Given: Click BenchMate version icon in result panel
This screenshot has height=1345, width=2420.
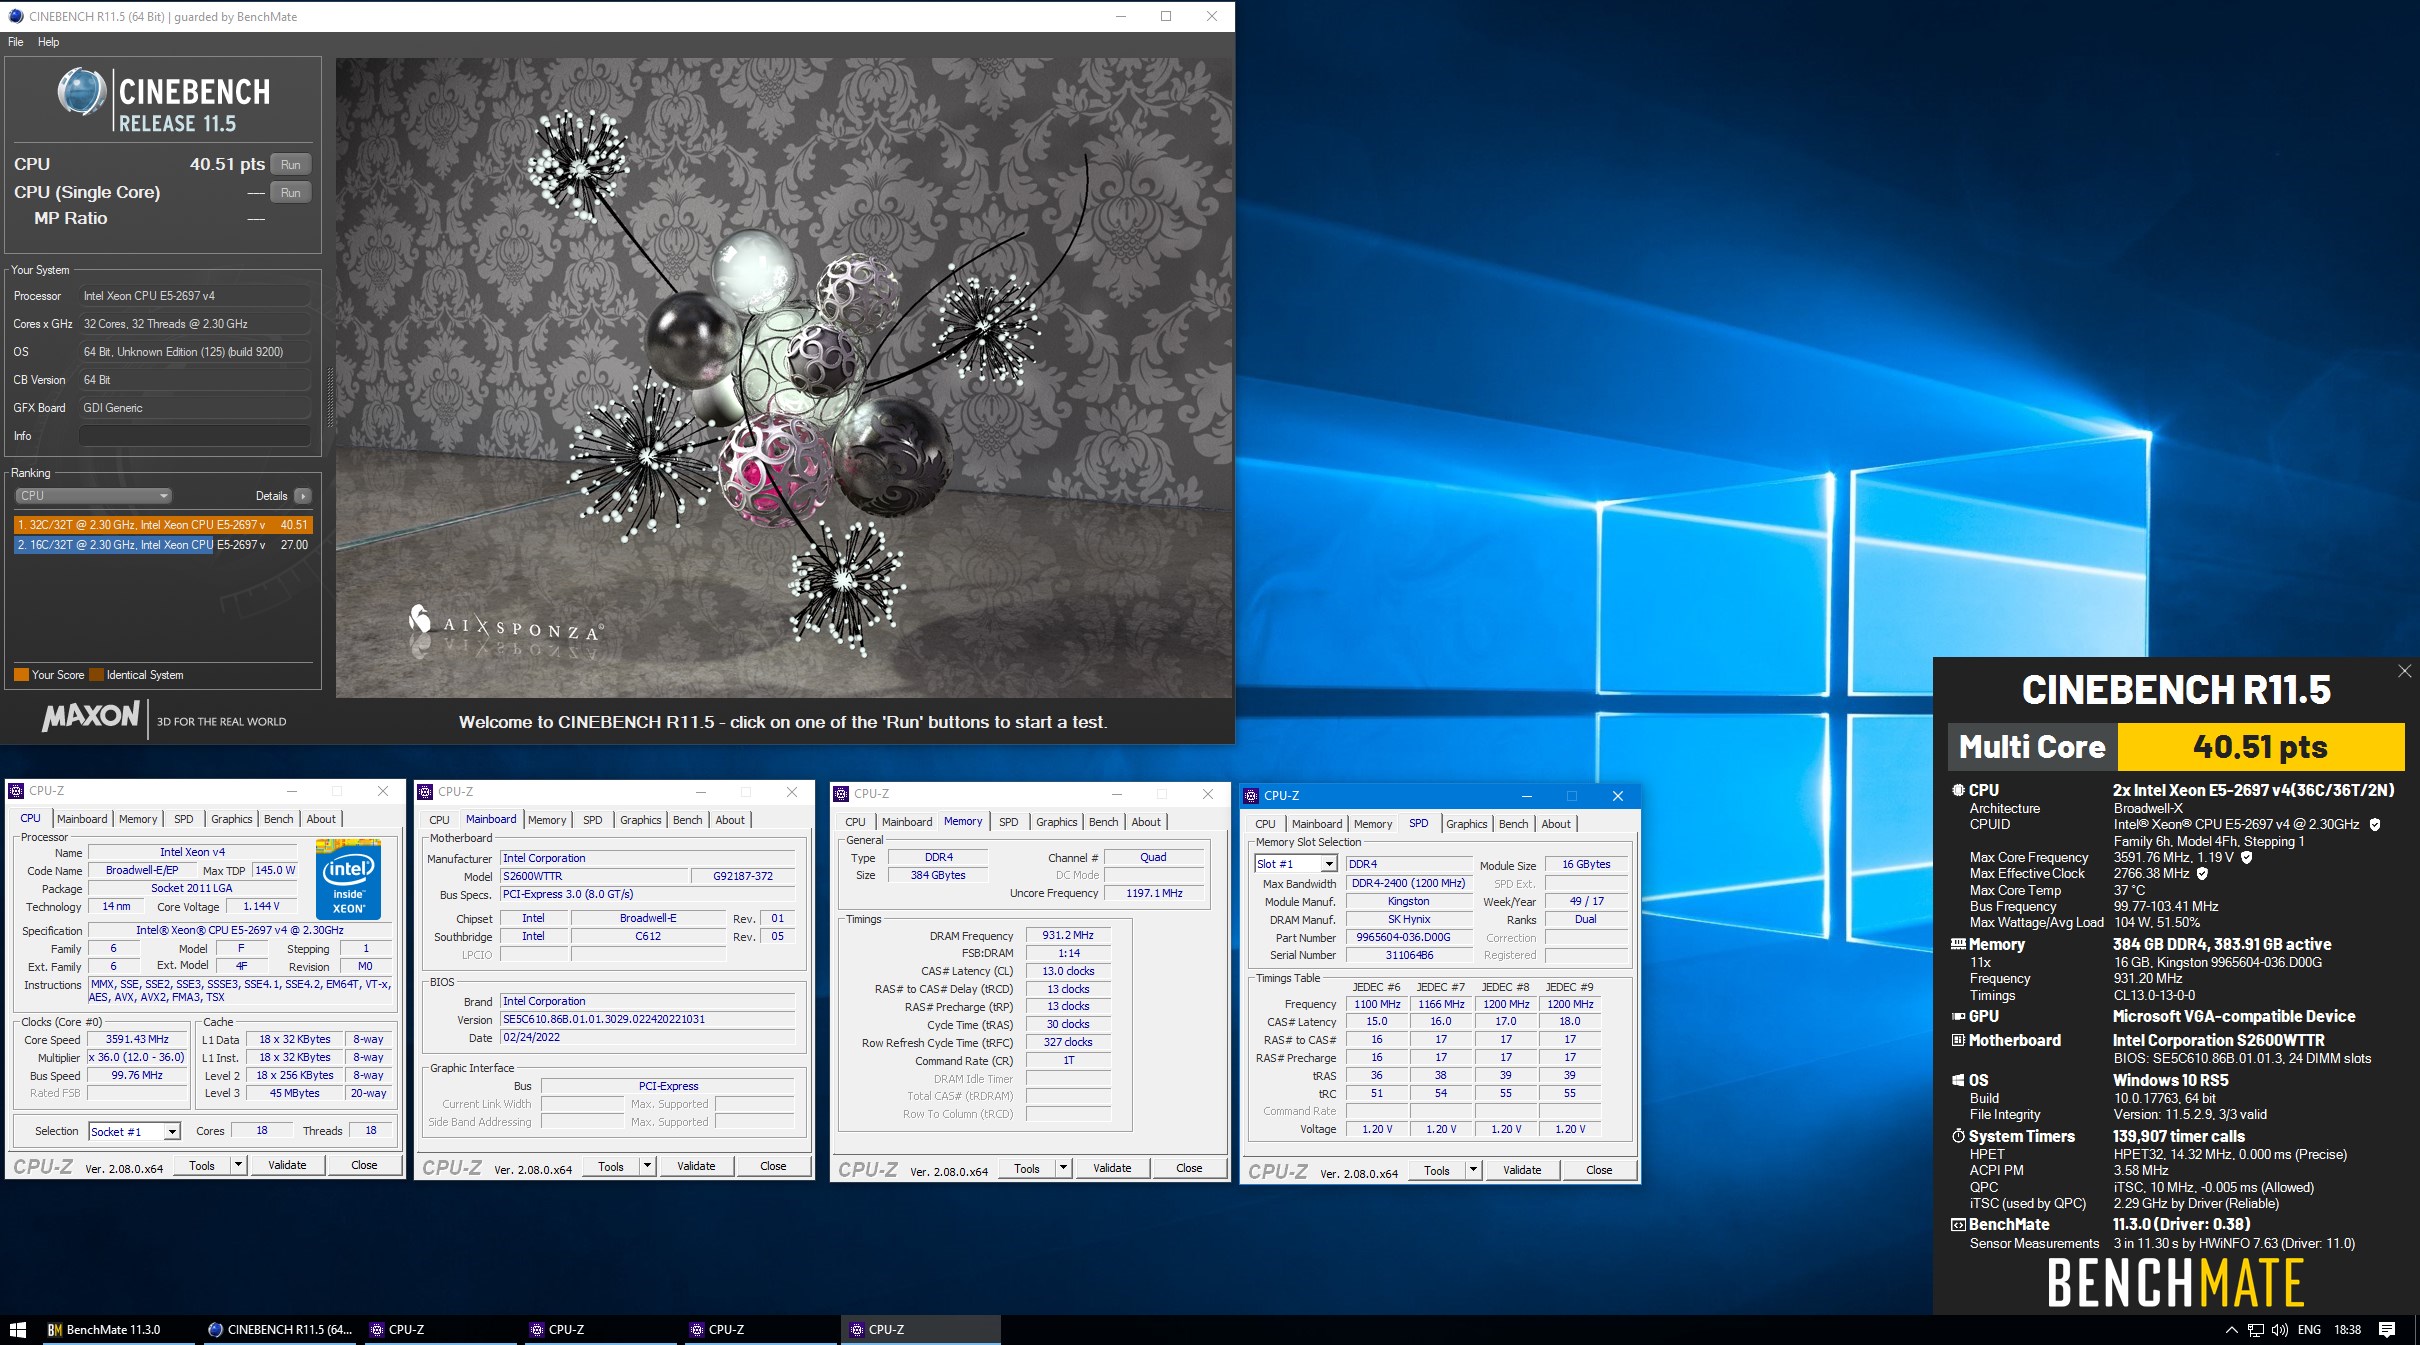Looking at the screenshot, I should click(1958, 1225).
